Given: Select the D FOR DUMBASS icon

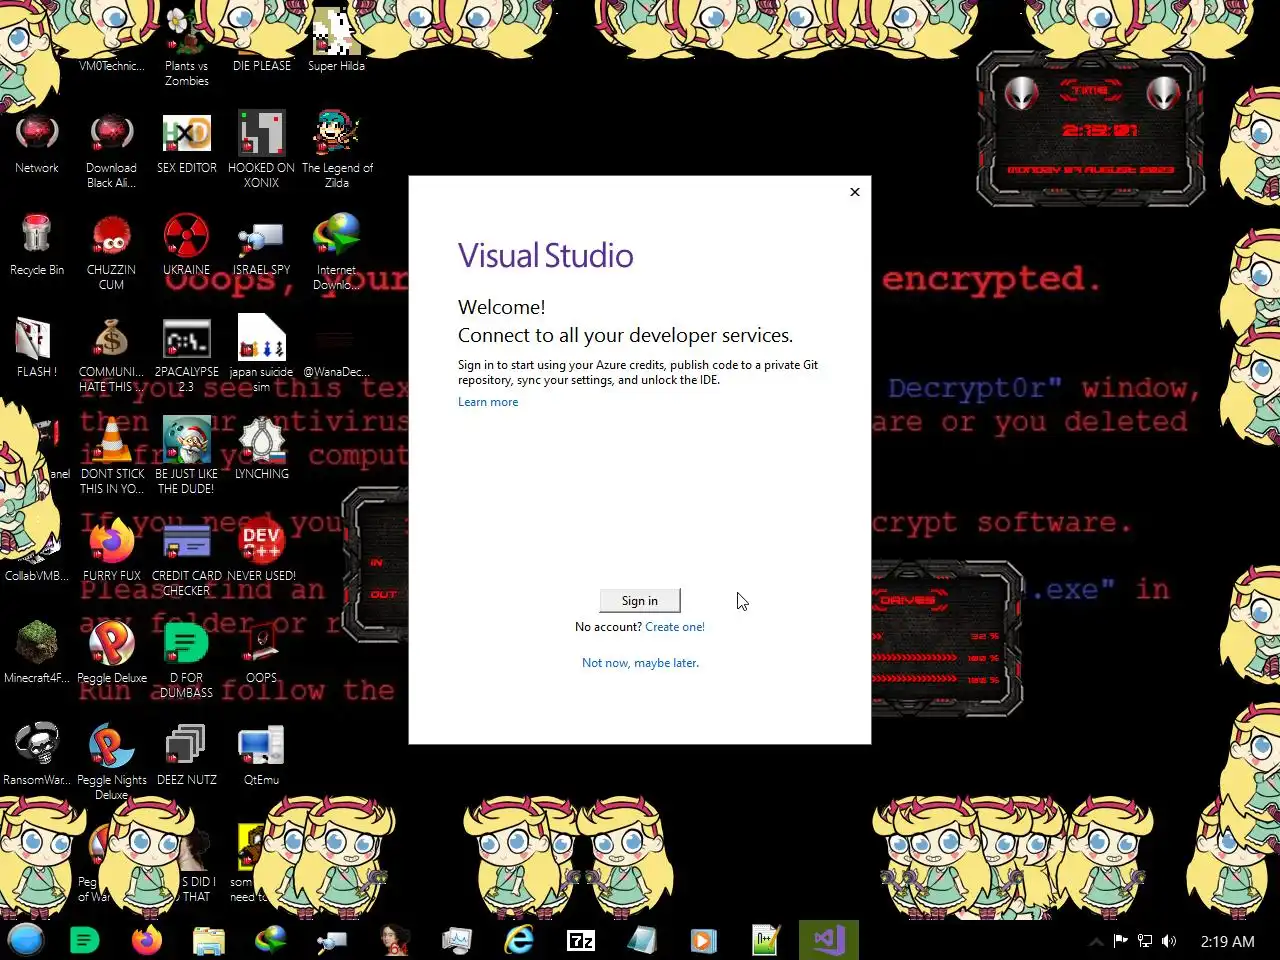Looking at the screenshot, I should coord(187,660).
